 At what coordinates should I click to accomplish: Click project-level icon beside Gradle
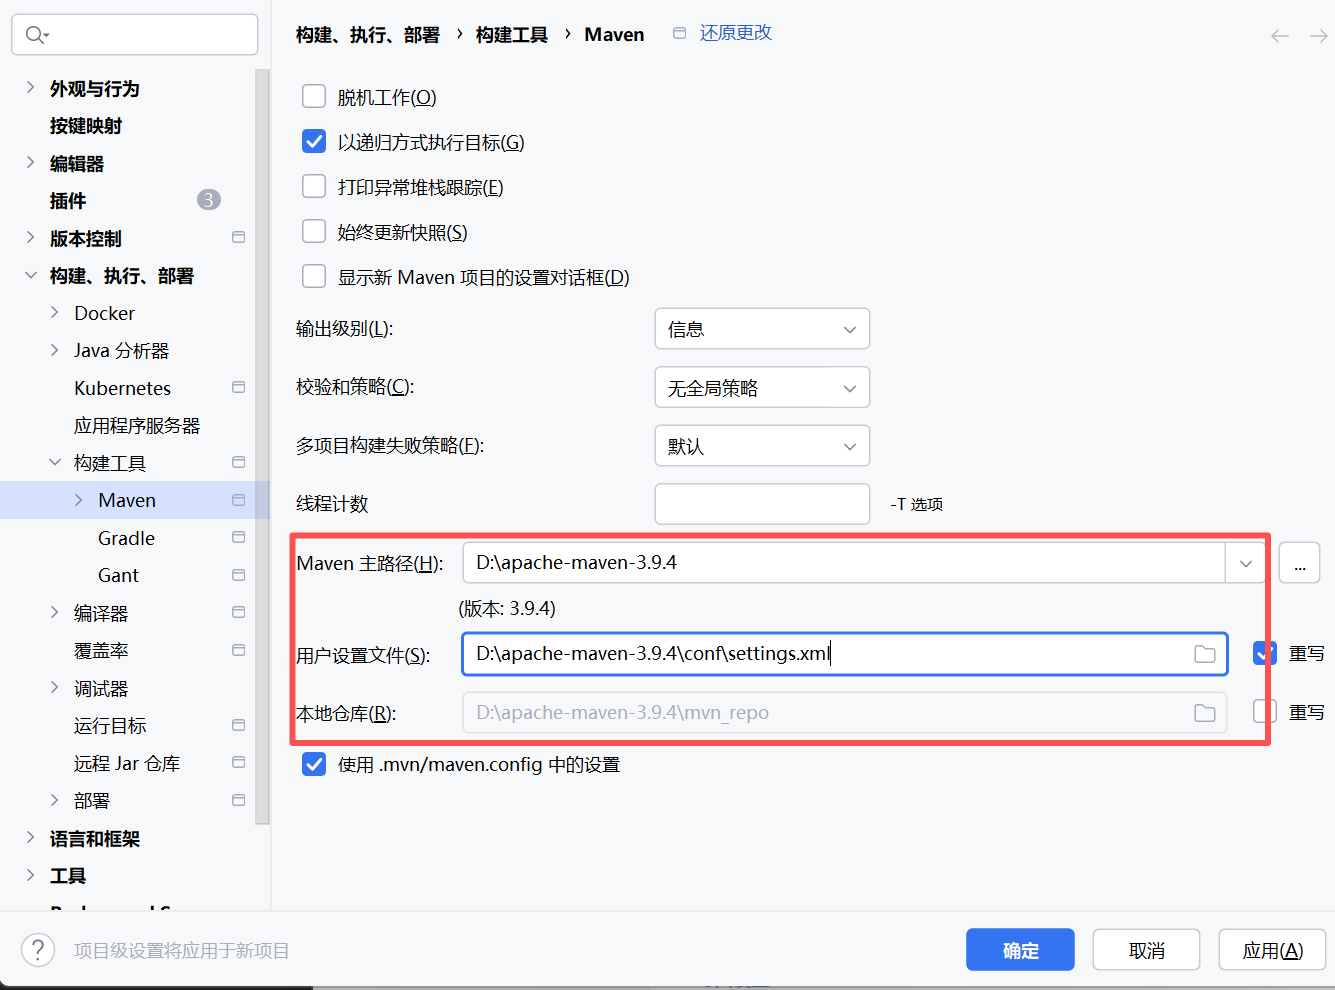[x=238, y=537]
